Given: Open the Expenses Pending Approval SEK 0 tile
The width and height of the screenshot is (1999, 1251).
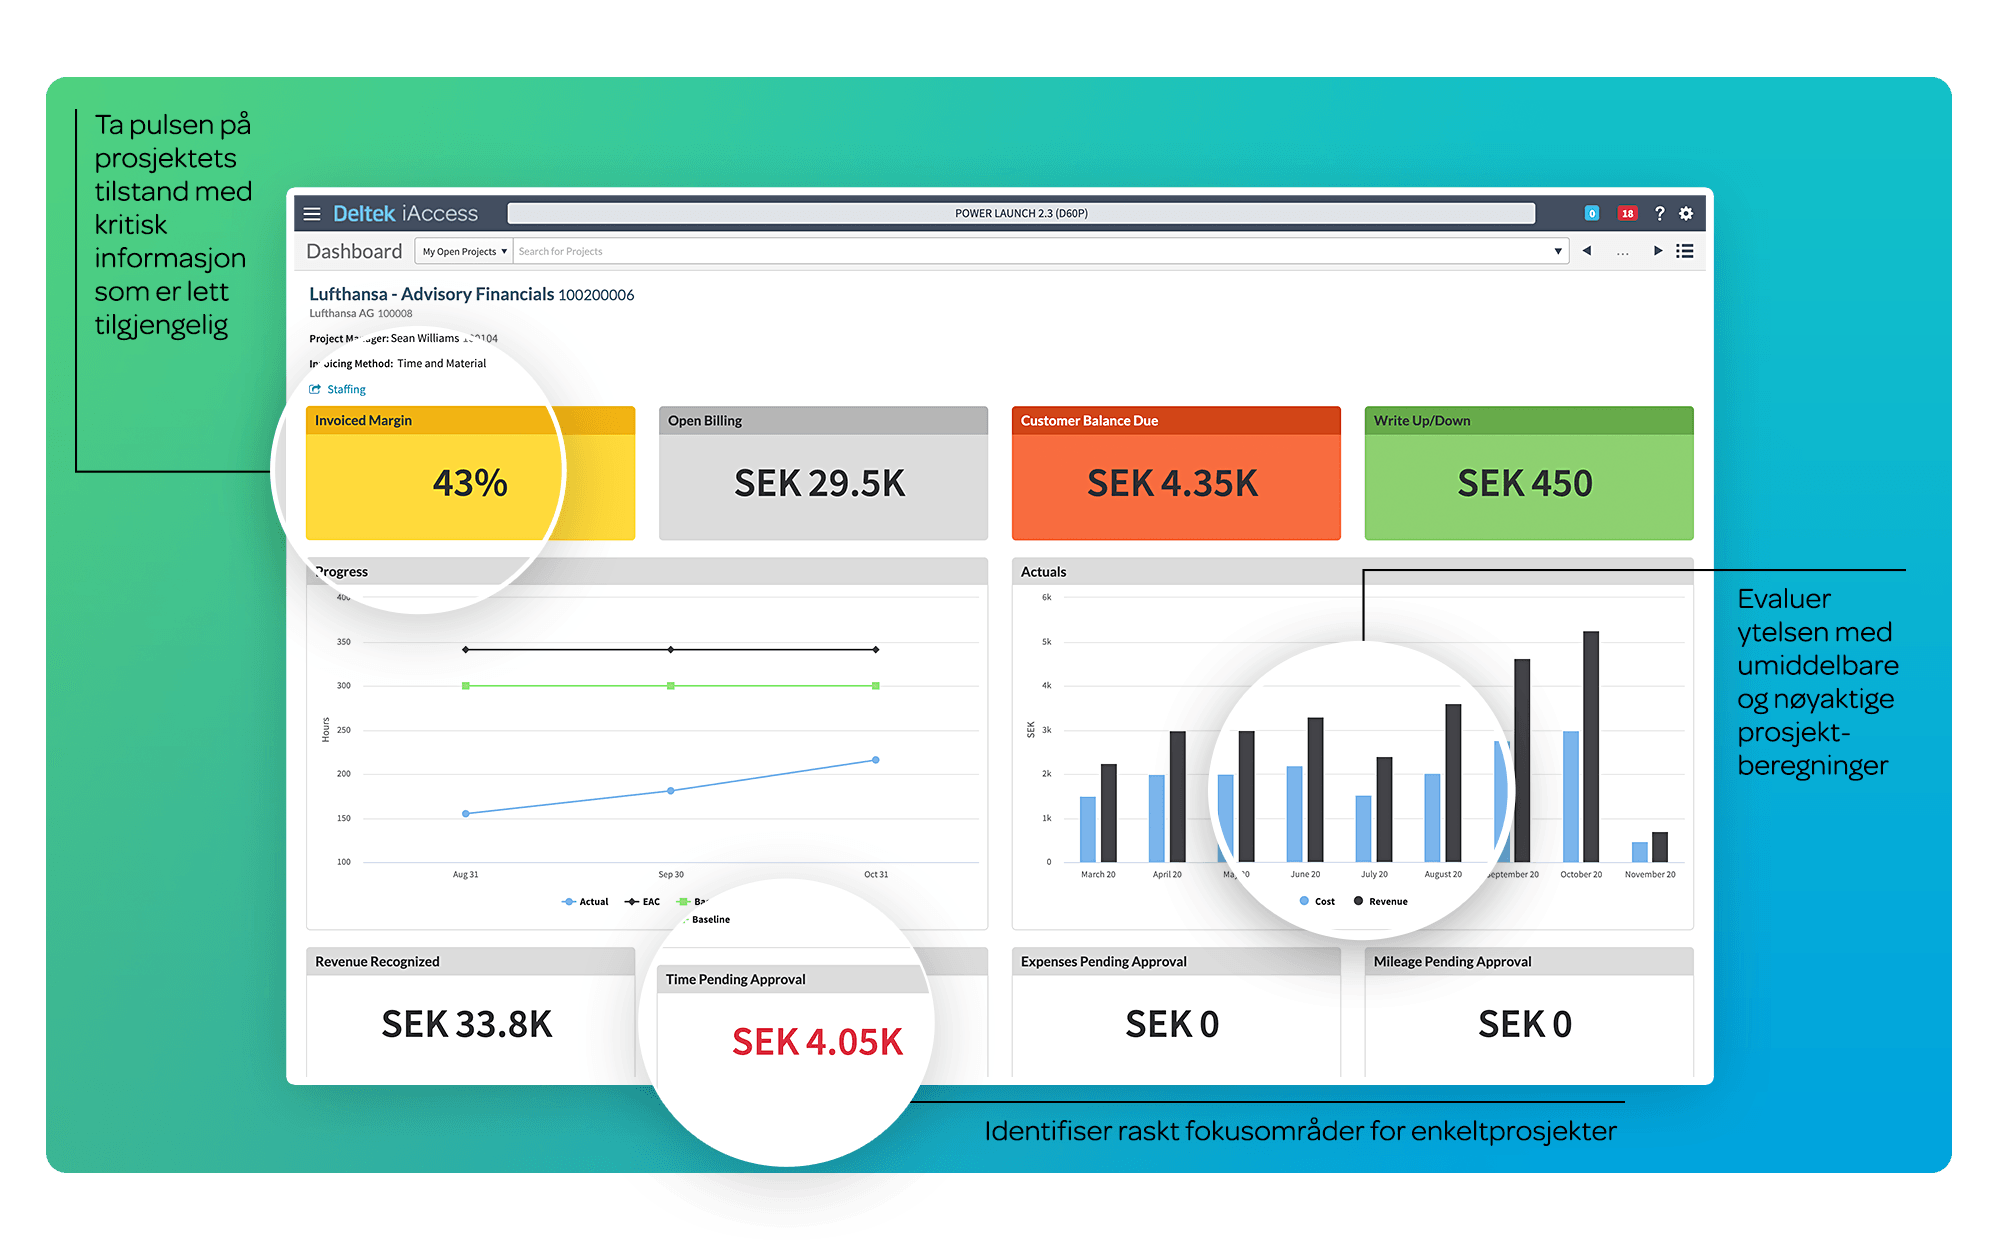Looking at the screenshot, I should tap(1176, 1012).
